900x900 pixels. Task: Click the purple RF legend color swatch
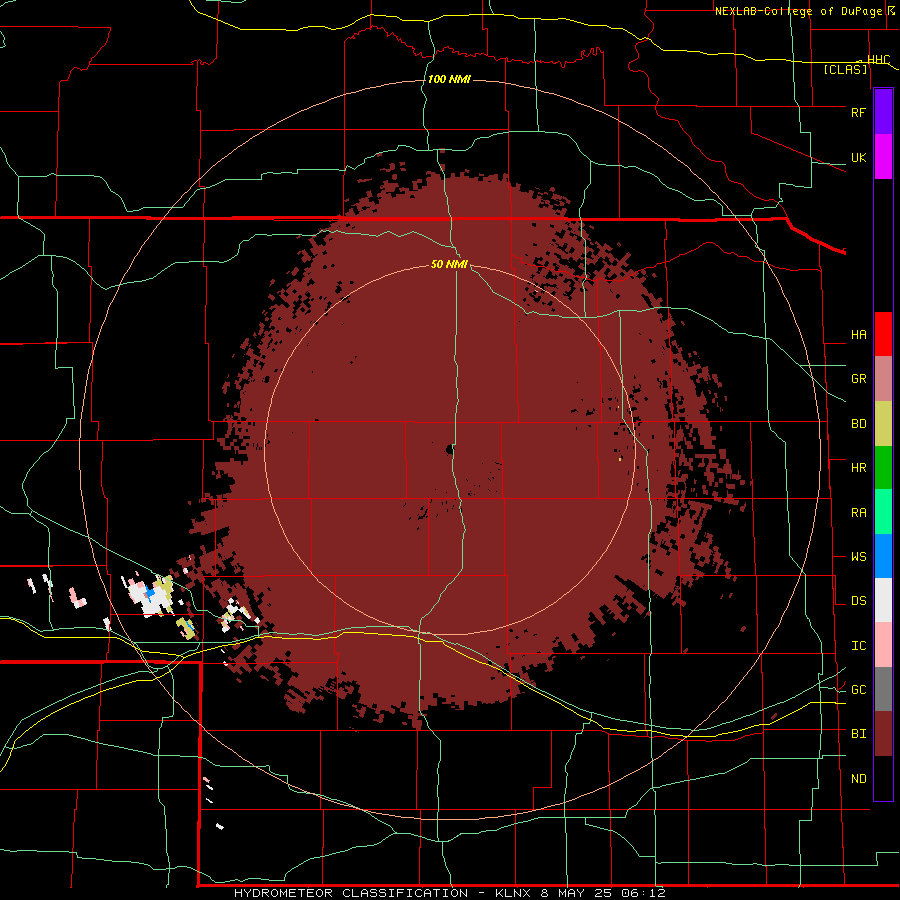click(x=883, y=112)
